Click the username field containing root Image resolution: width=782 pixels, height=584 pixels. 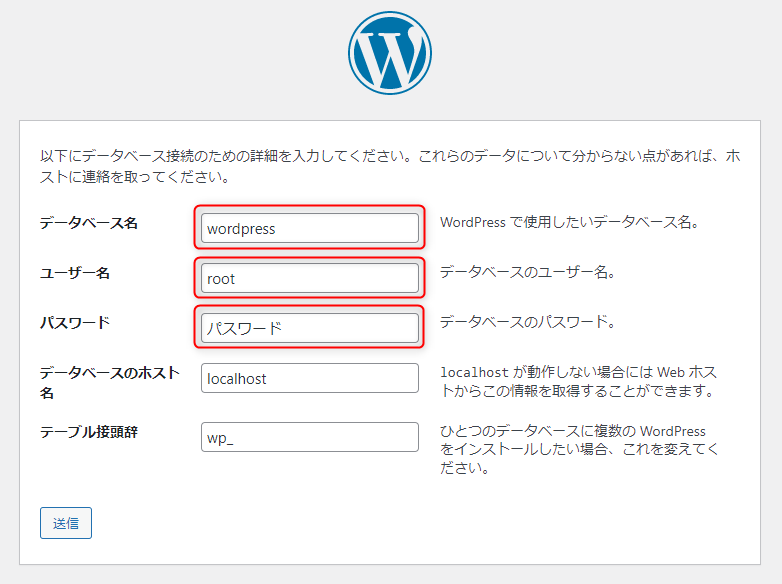pyautogui.click(x=310, y=278)
